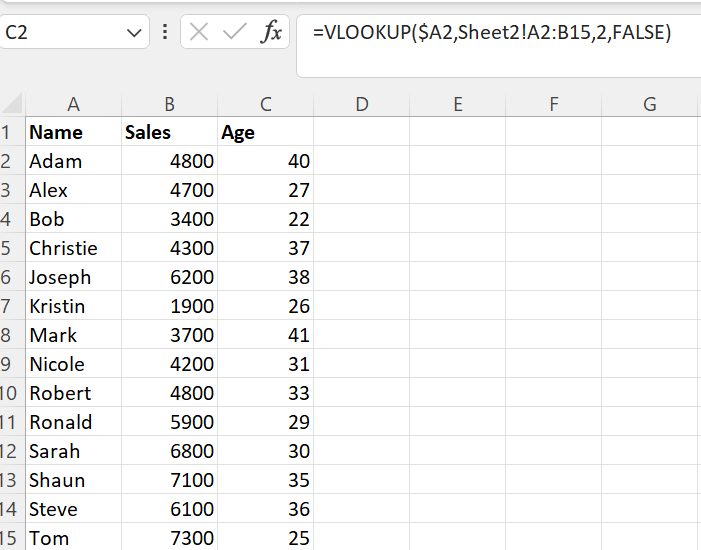Select the cell containing Joseph

(x=73, y=276)
